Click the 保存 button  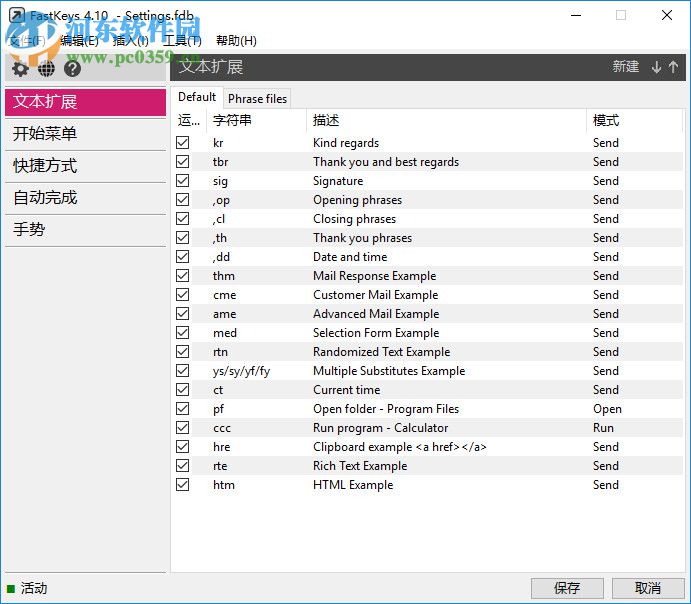coord(567,588)
